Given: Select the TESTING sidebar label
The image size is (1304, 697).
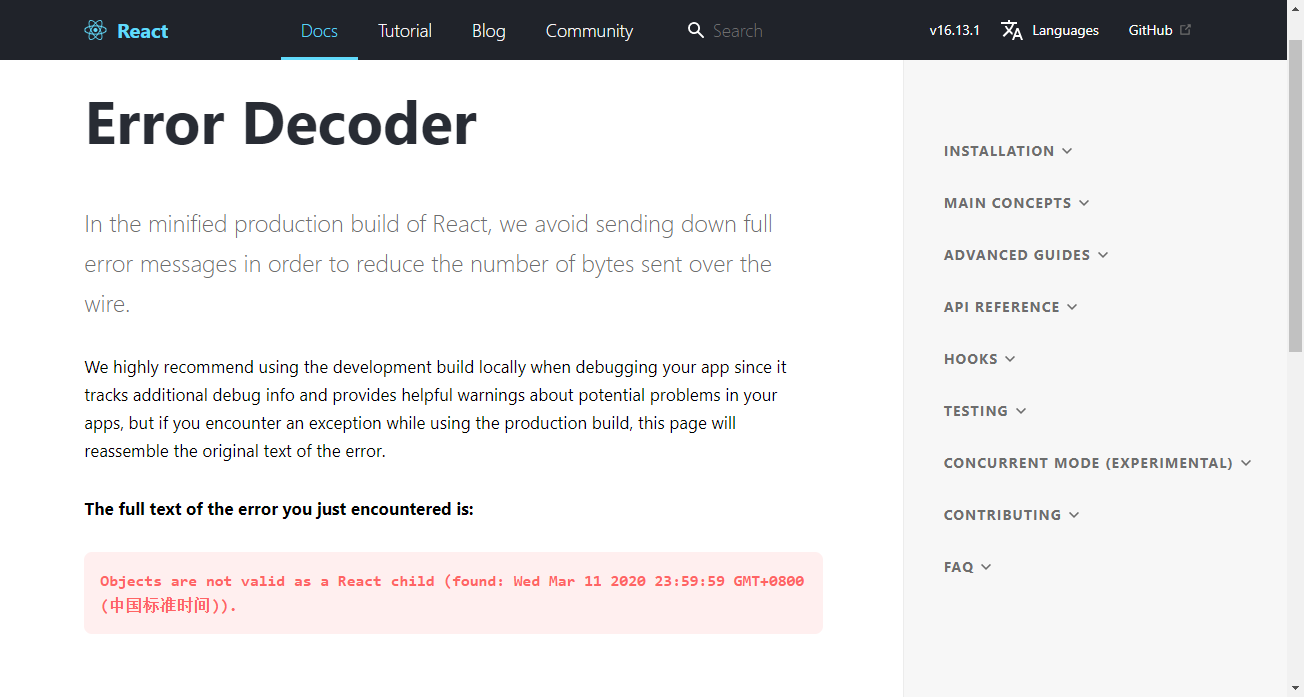Looking at the screenshot, I should [976, 411].
